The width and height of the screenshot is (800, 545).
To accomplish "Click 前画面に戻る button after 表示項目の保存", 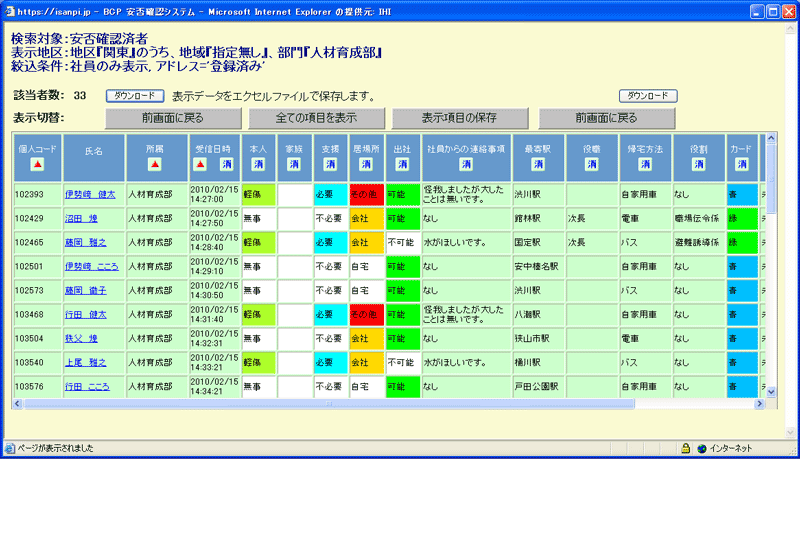I will click(607, 118).
